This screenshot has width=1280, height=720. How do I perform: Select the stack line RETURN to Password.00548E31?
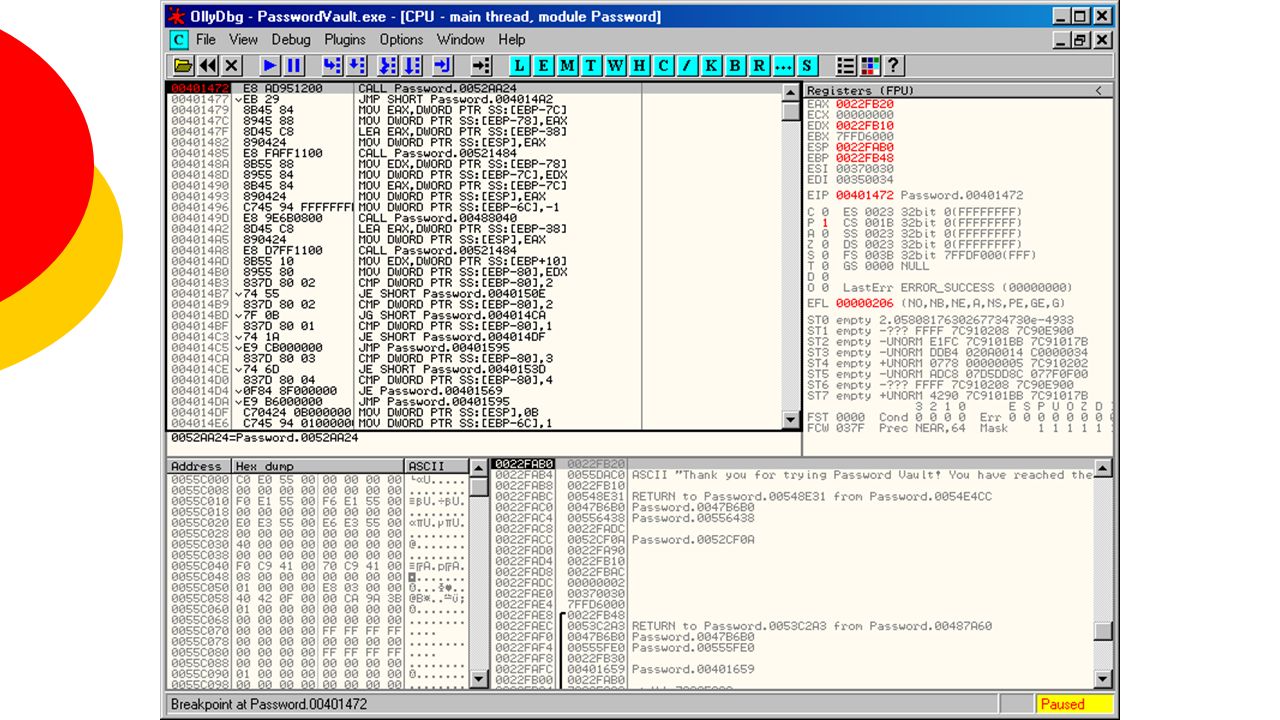click(812, 496)
